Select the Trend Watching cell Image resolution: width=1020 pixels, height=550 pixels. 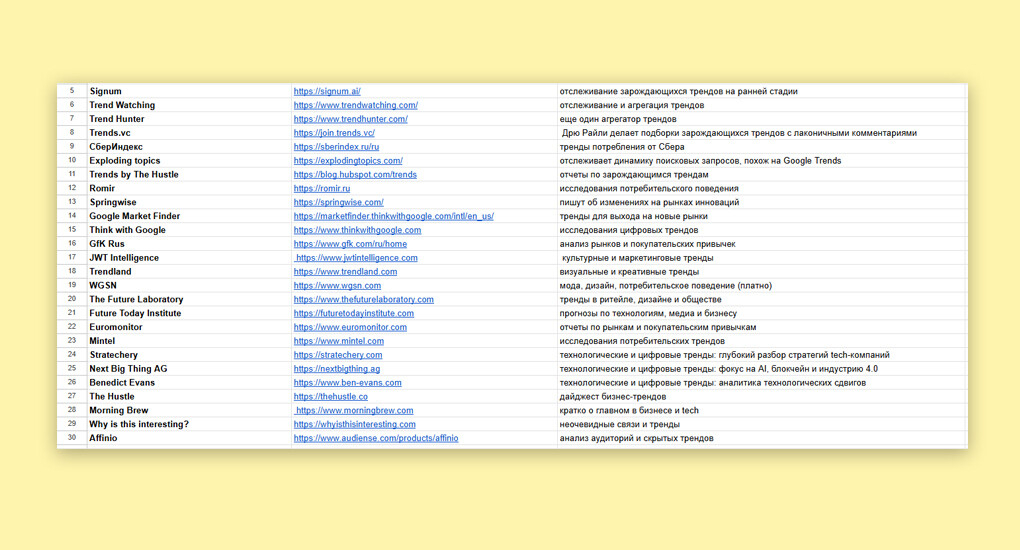(x=189, y=105)
